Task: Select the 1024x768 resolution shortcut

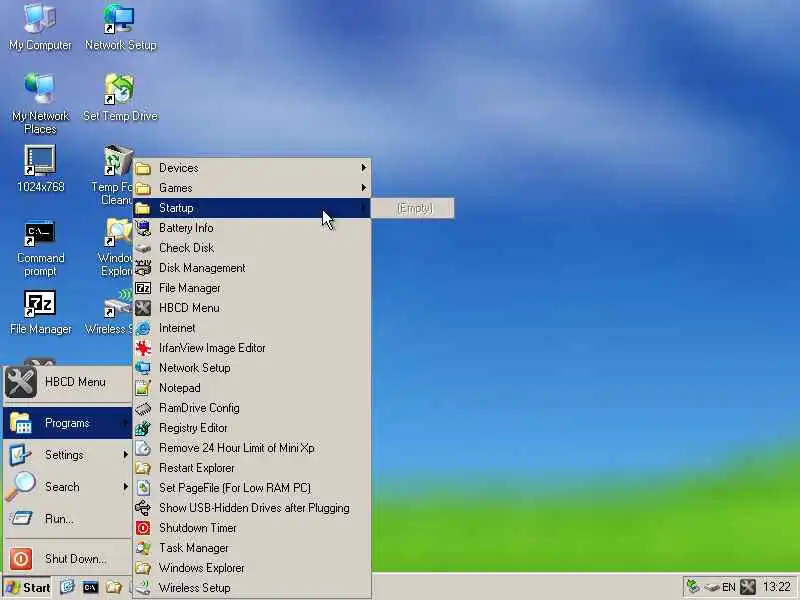Action: click(40, 168)
